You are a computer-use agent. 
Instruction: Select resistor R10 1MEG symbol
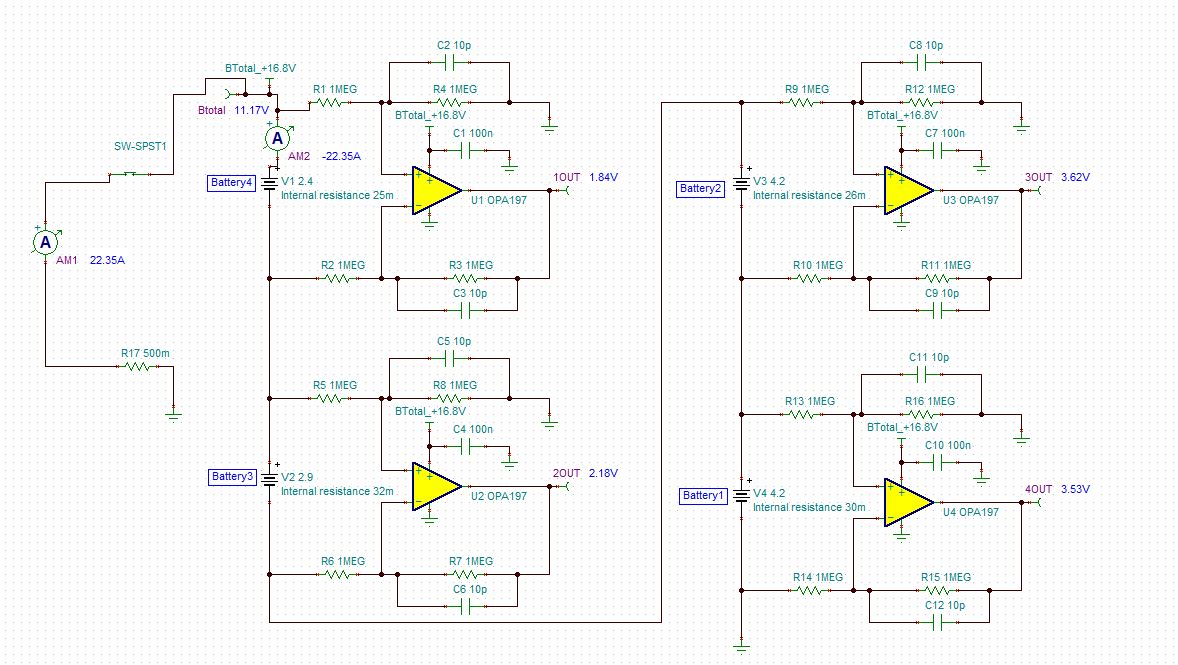[810, 279]
